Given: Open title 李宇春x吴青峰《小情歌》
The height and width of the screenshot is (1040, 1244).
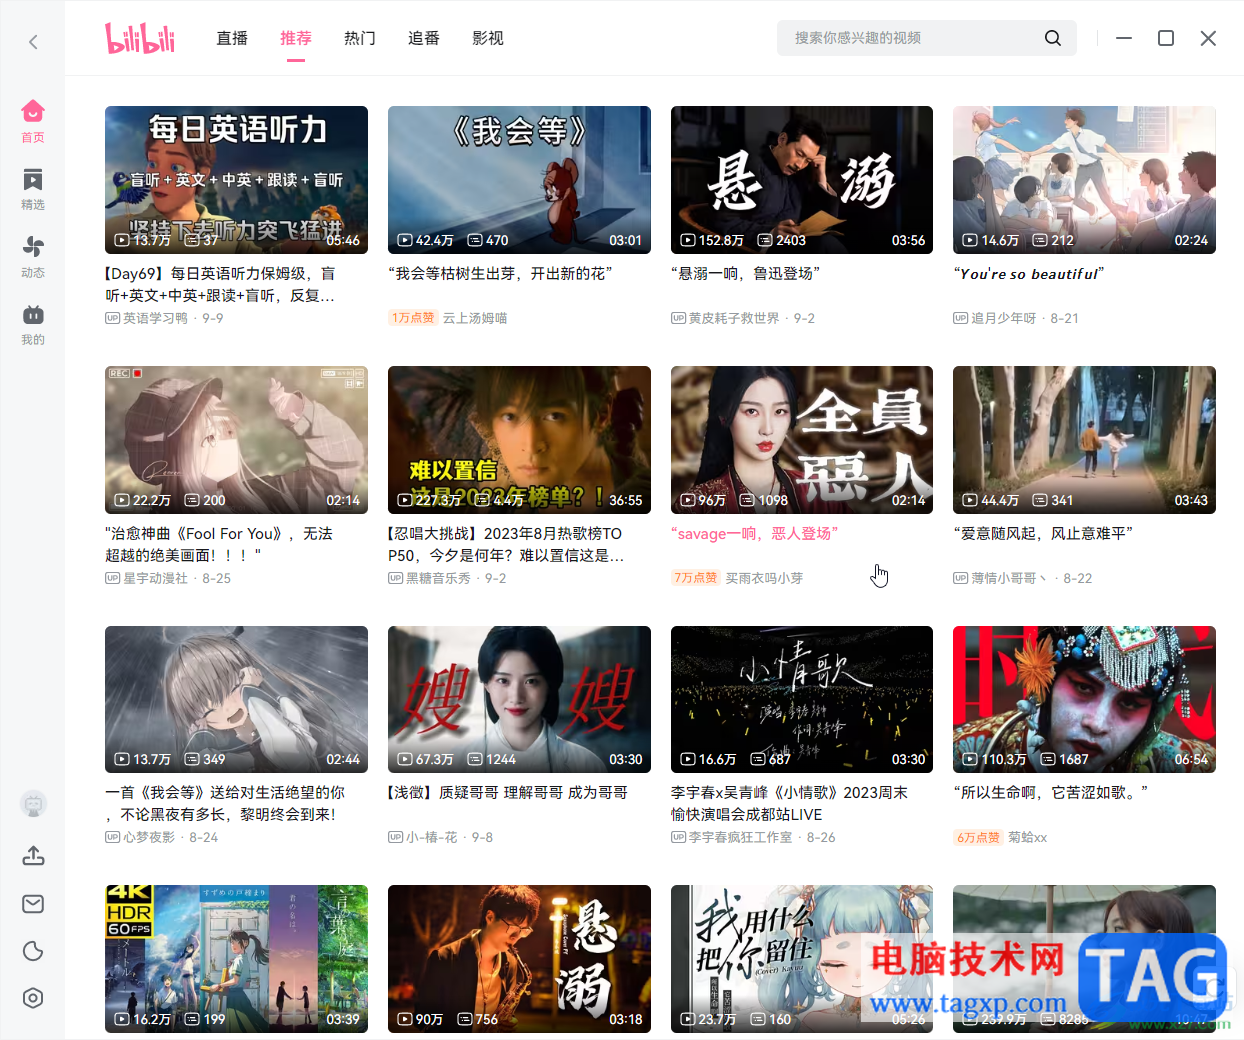Looking at the screenshot, I should tap(789, 803).
